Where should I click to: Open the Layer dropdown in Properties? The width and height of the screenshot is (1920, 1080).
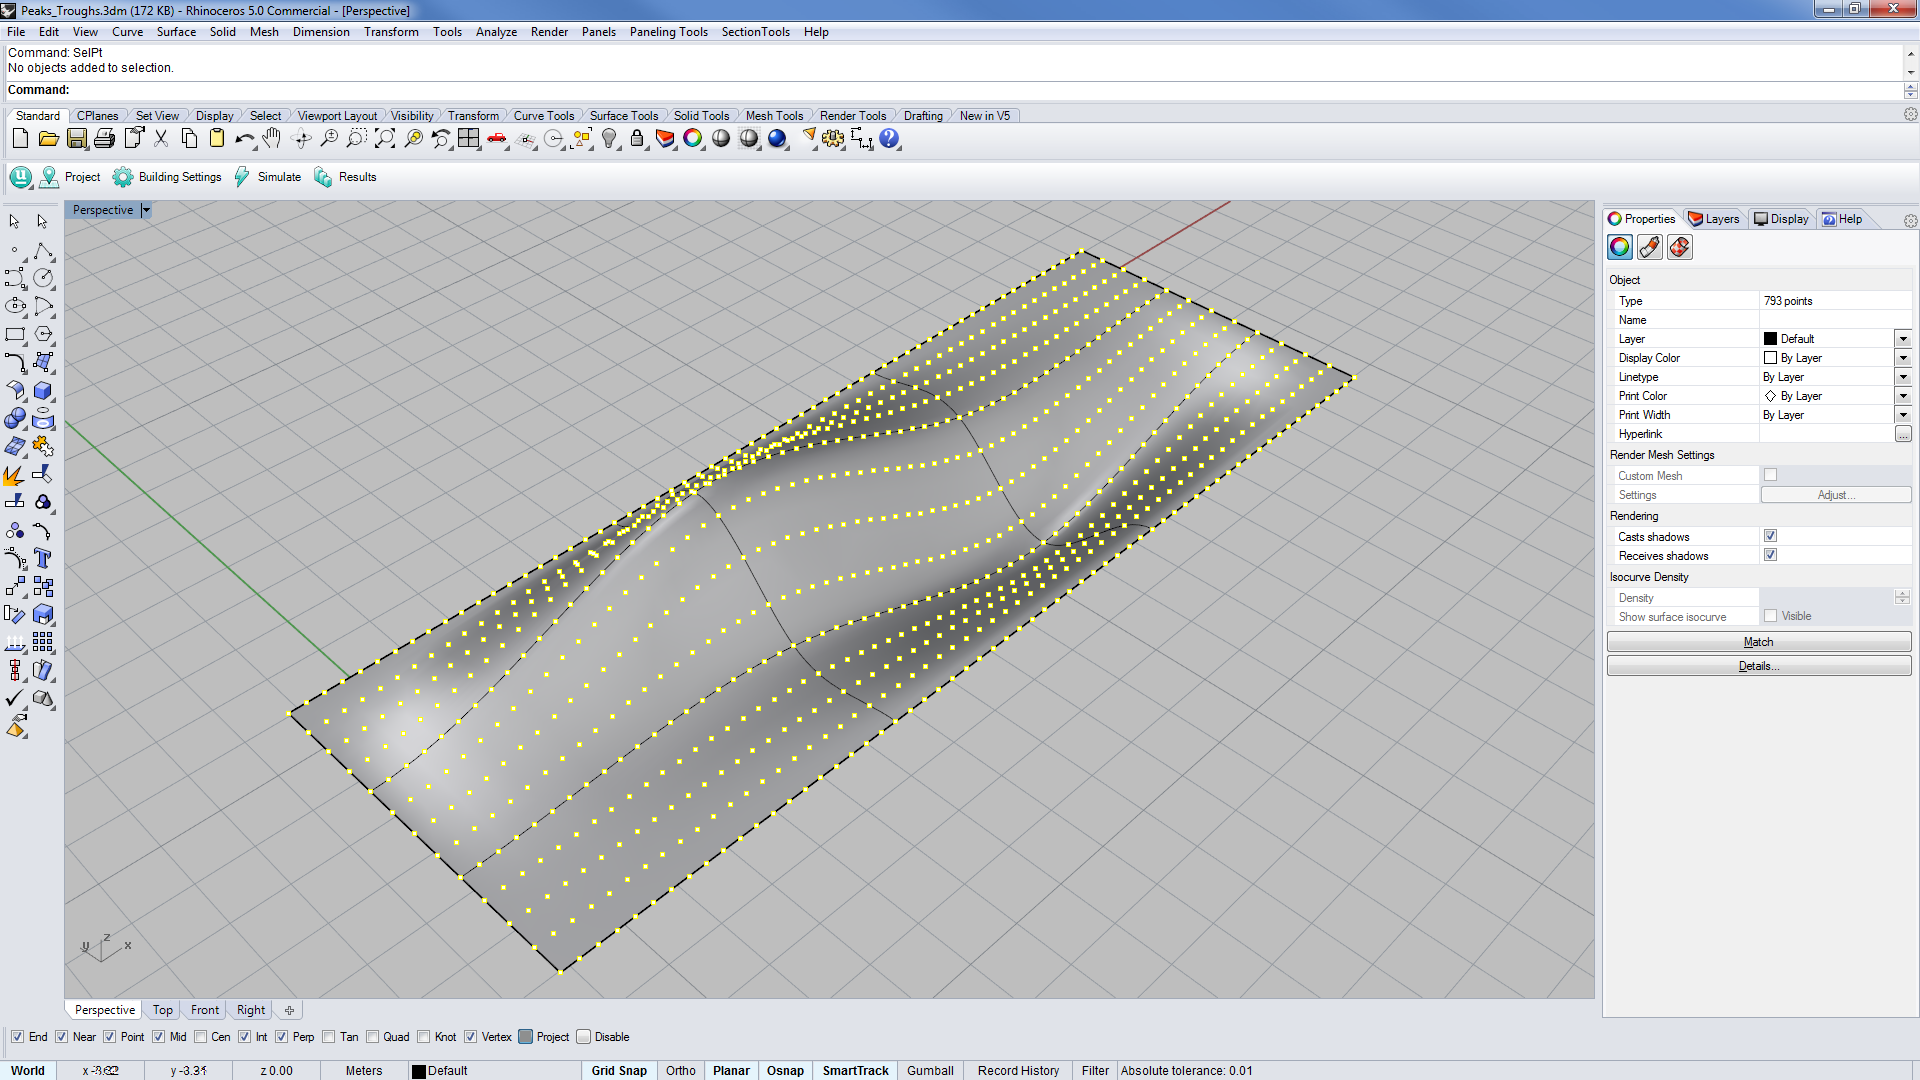(1903, 338)
